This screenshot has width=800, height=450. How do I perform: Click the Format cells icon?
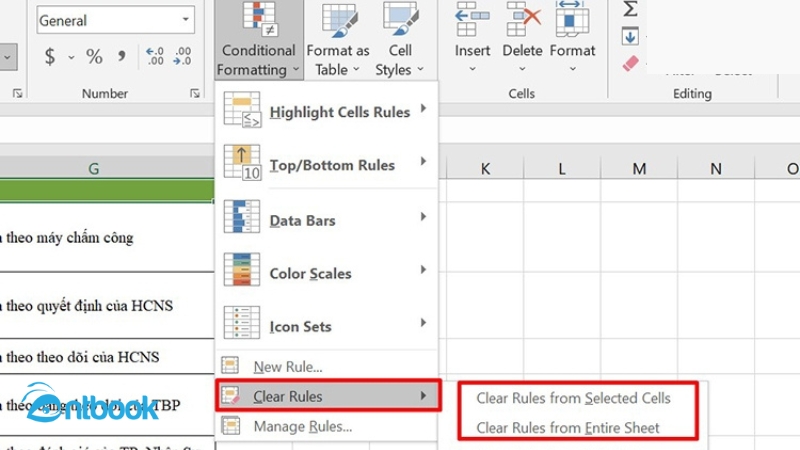click(572, 20)
